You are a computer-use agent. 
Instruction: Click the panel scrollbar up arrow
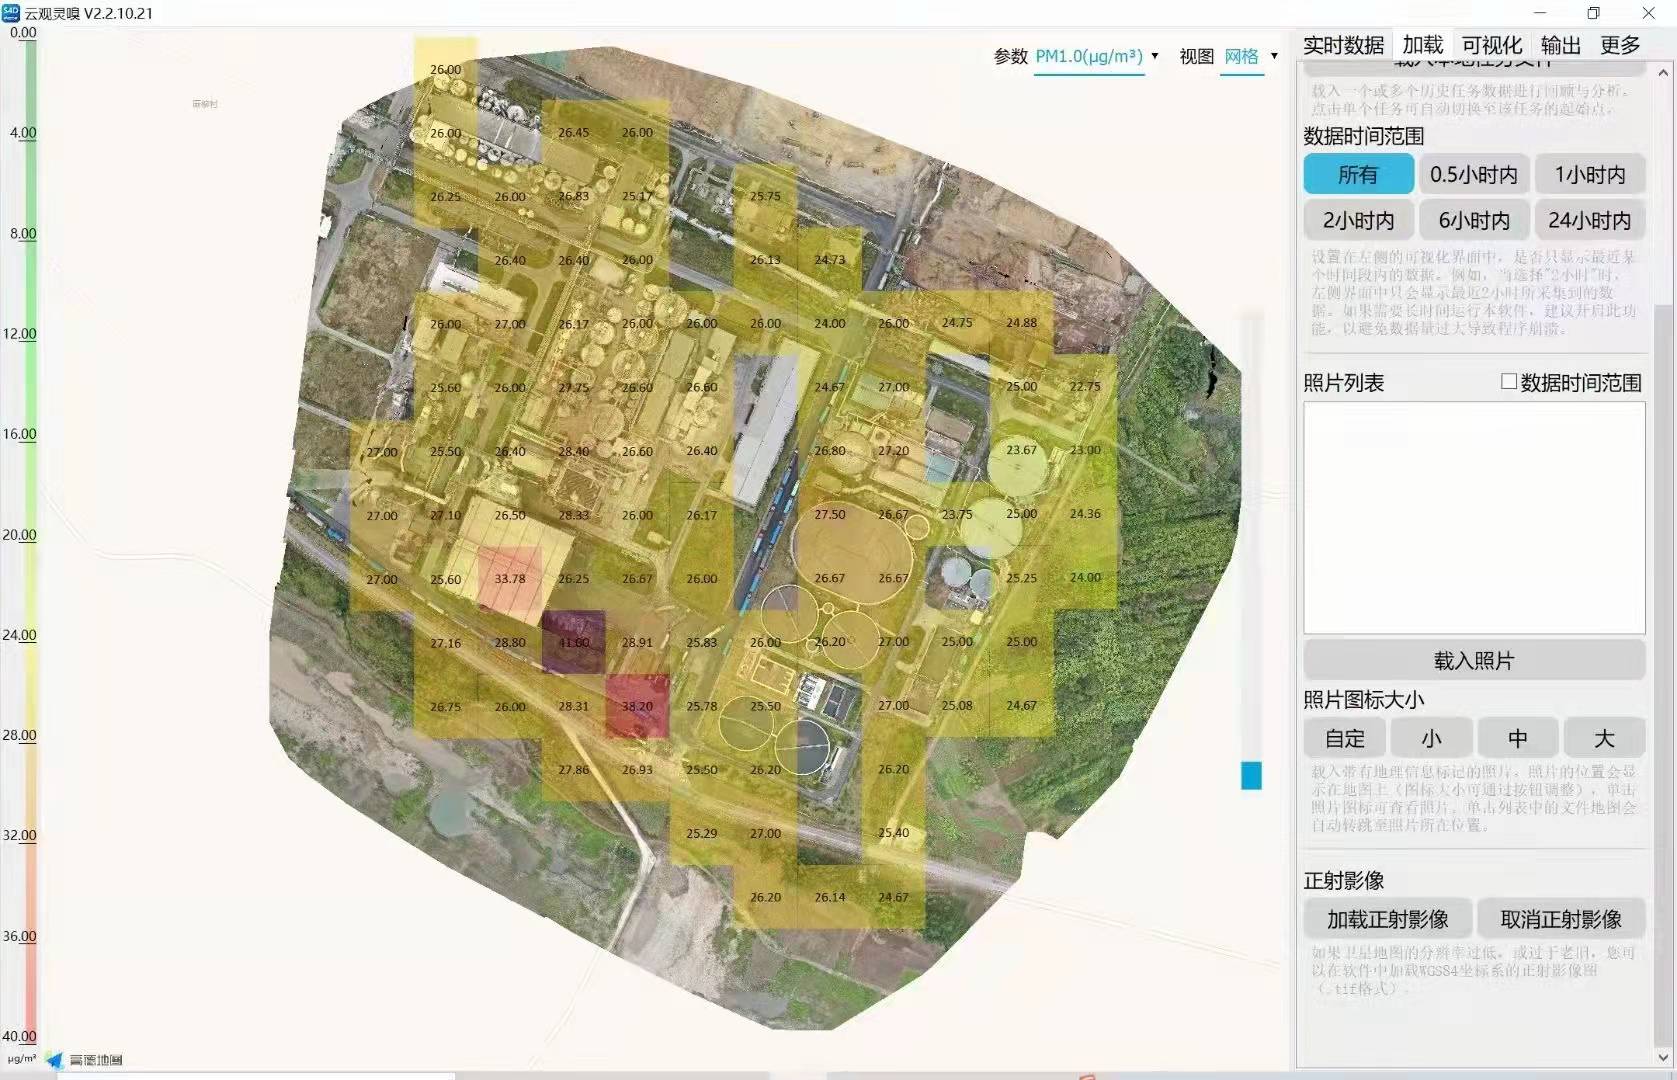pos(1663,73)
